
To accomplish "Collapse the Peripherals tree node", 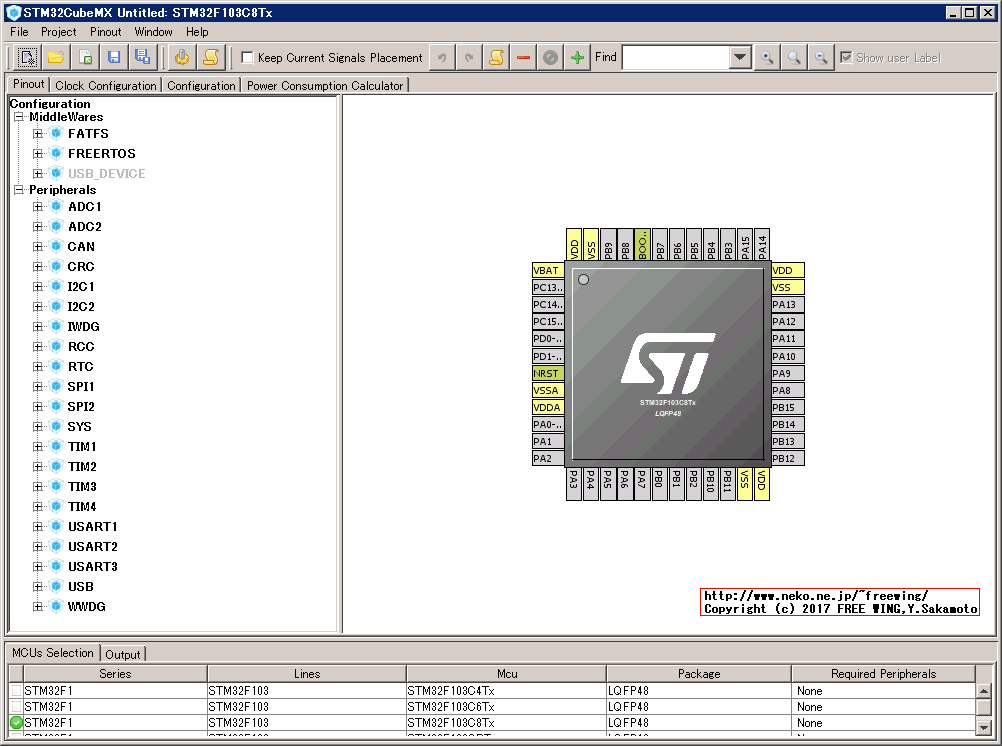I will click(x=19, y=189).
